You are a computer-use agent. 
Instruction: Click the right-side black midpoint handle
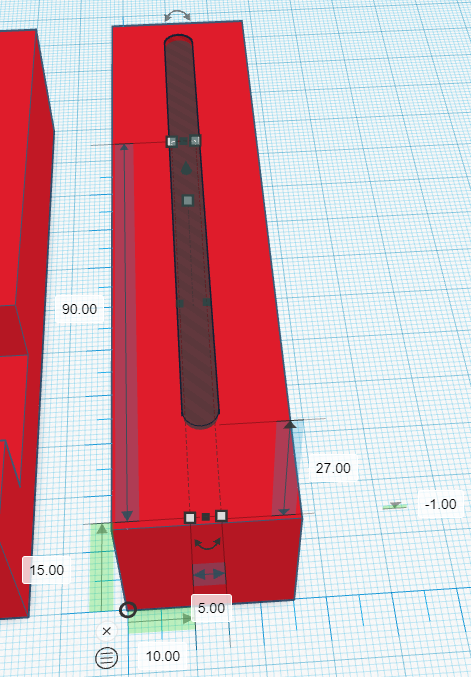click(207, 302)
